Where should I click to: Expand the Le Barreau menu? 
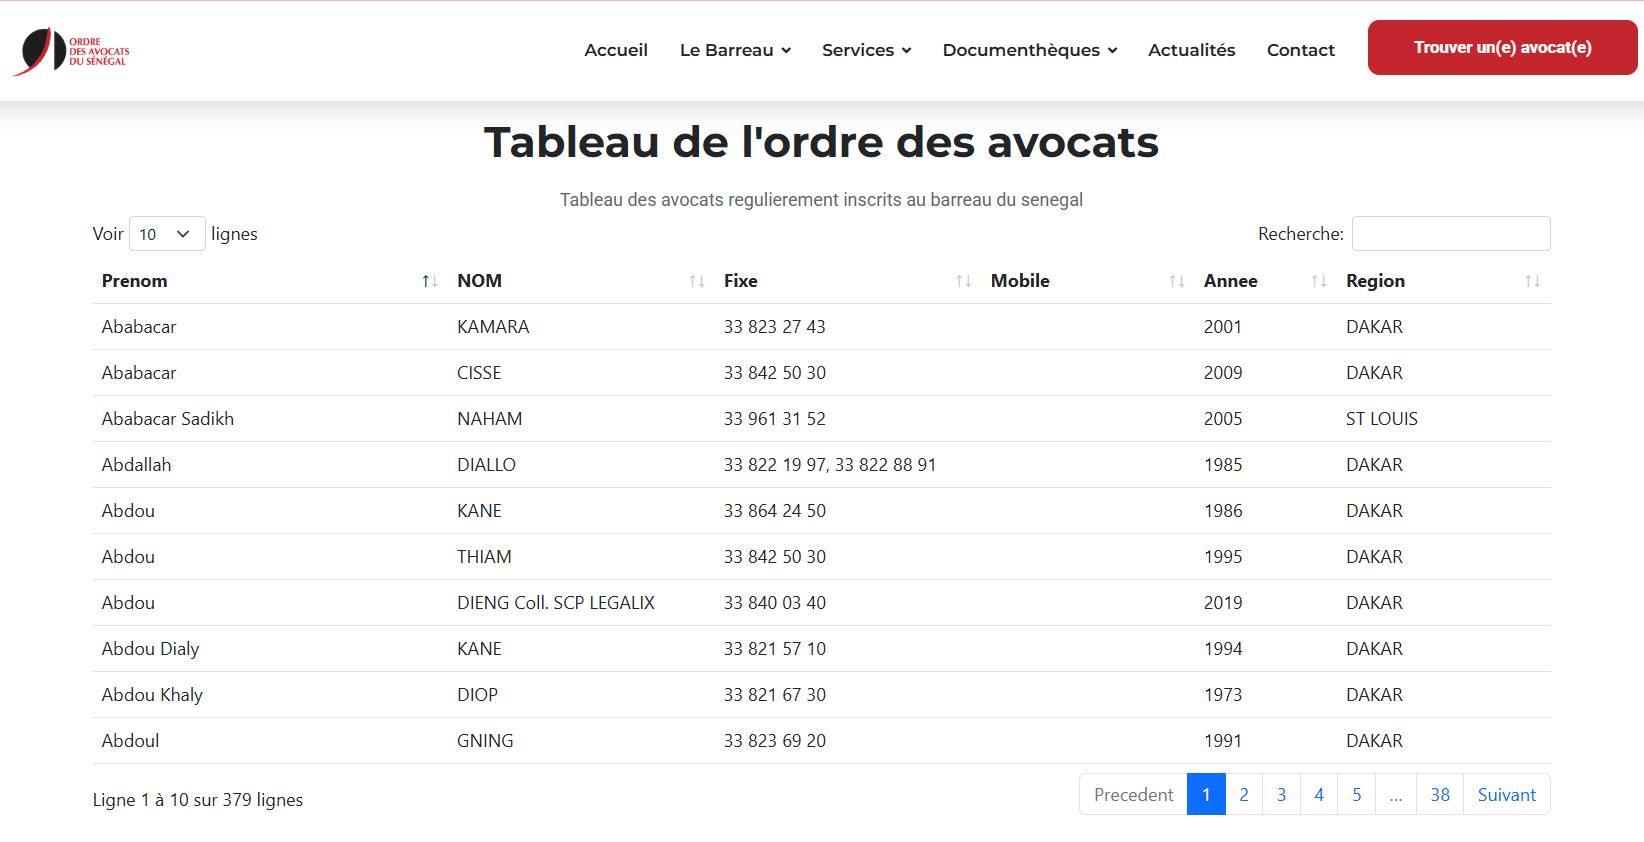(735, 50)
